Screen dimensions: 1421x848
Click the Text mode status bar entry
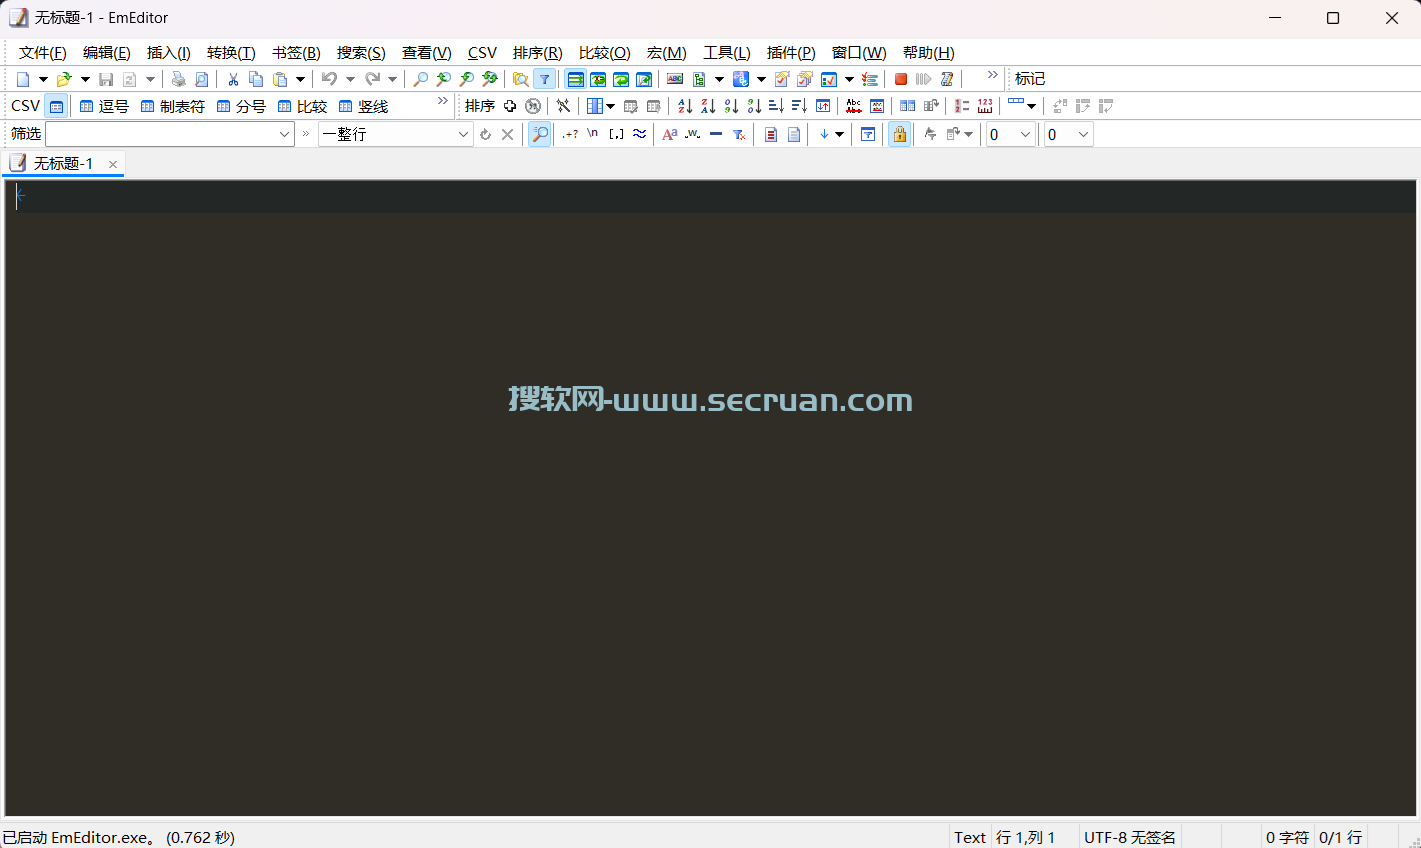coord(970,837)
